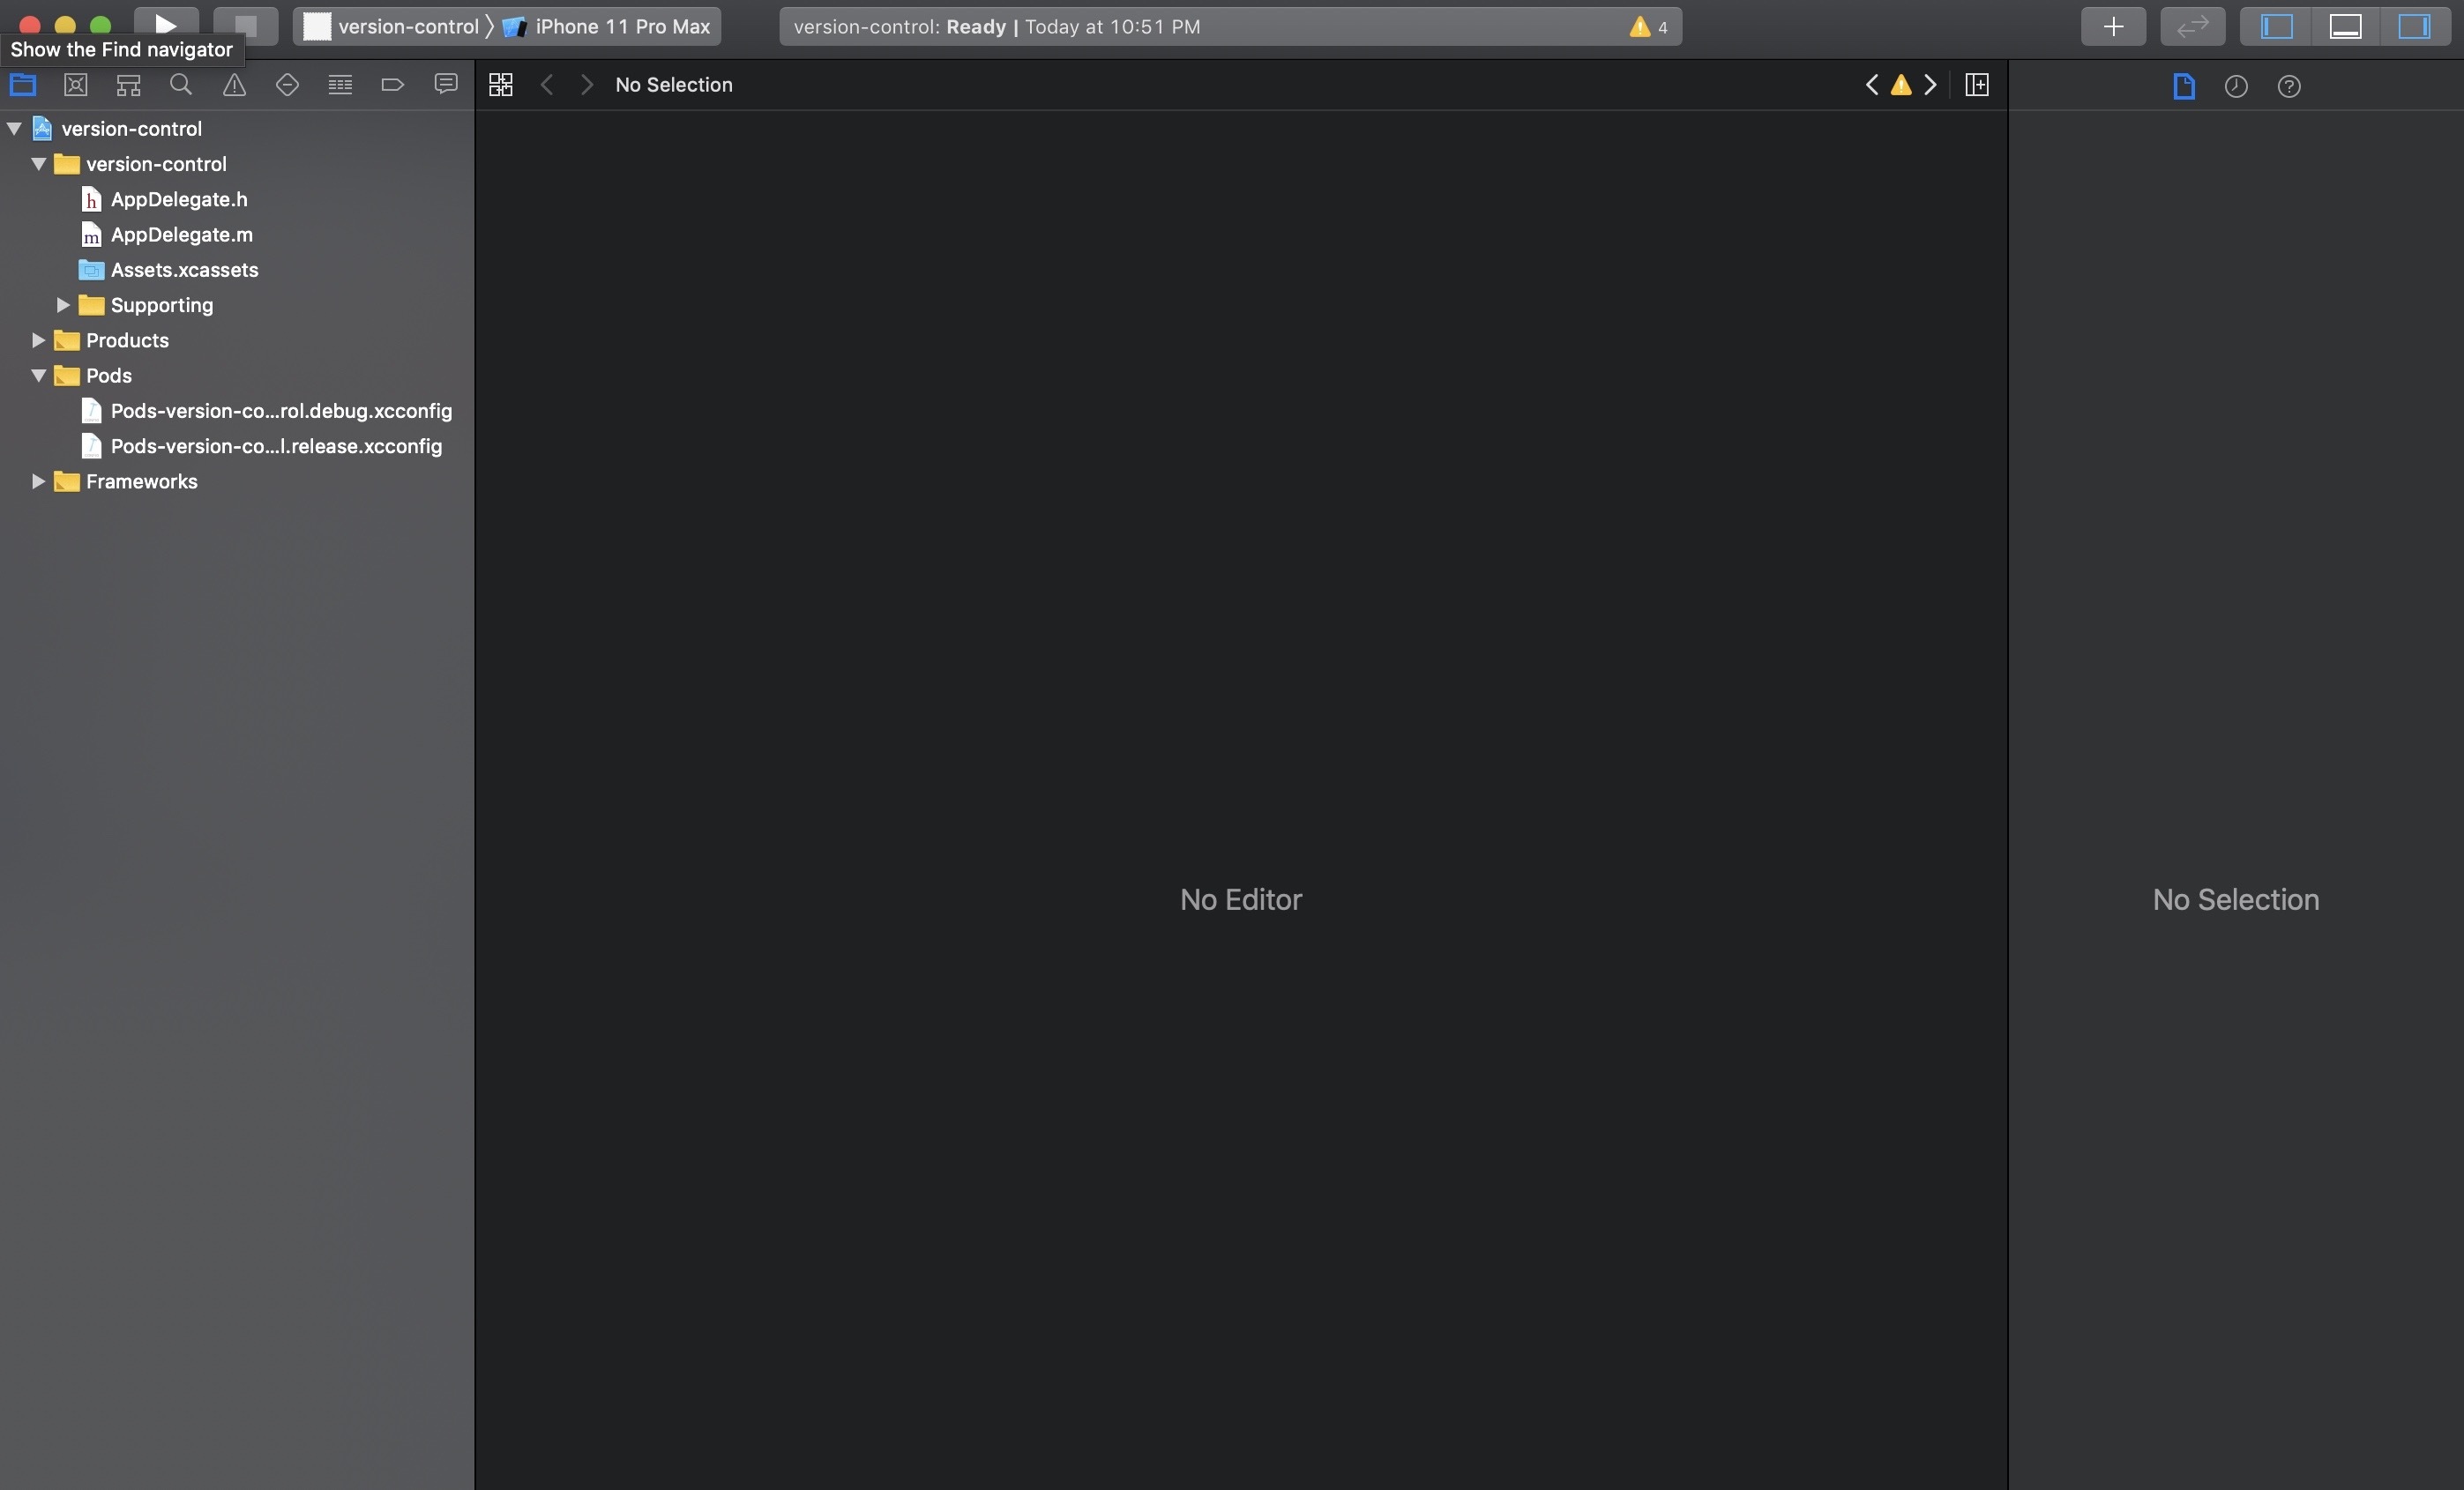The image size is (2464, 1490).
Task: Stop the running scheme
Action: click(245, 25)
